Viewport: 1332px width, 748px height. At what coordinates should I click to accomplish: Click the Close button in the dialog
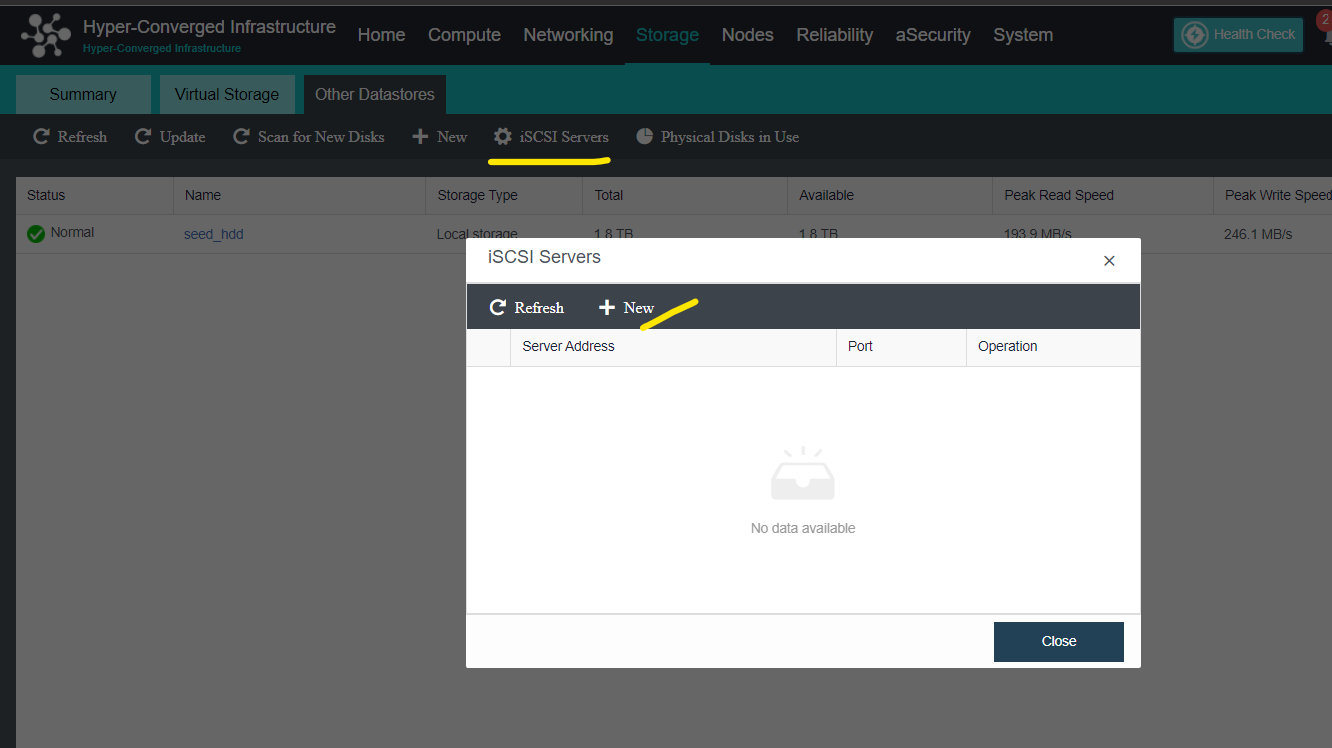click(1058, 641)
